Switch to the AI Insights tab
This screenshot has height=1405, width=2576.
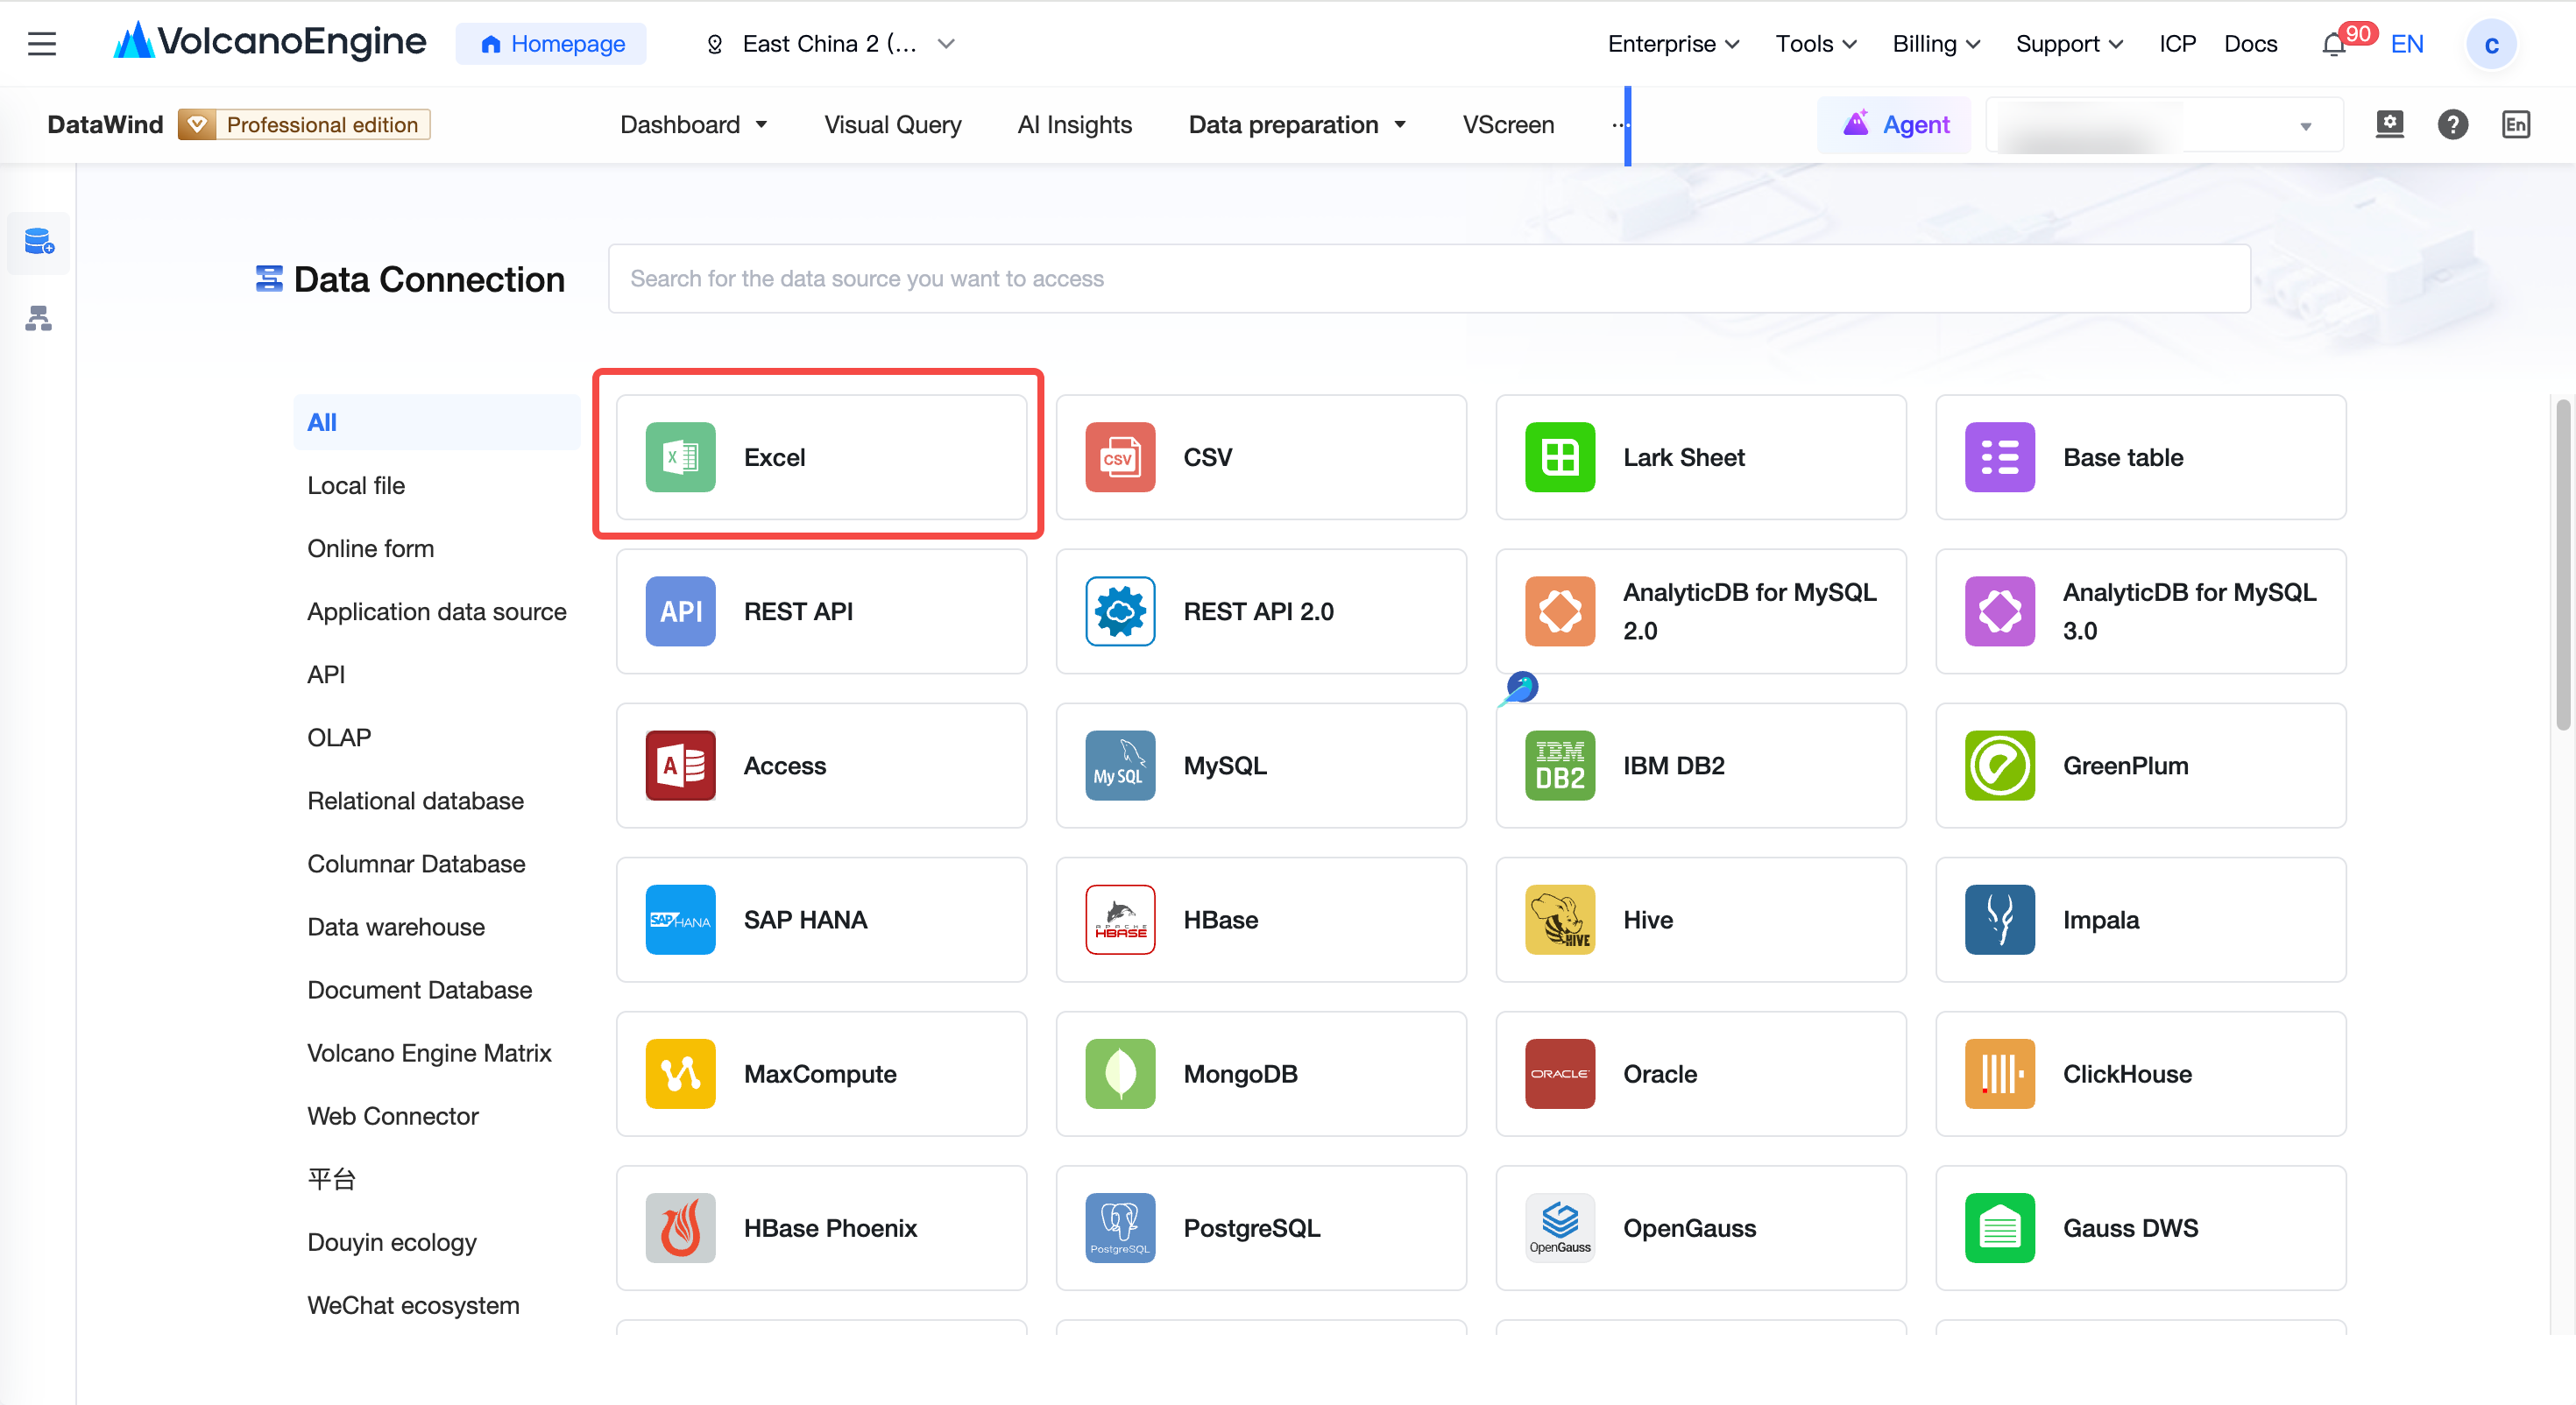click(1074, 124)
